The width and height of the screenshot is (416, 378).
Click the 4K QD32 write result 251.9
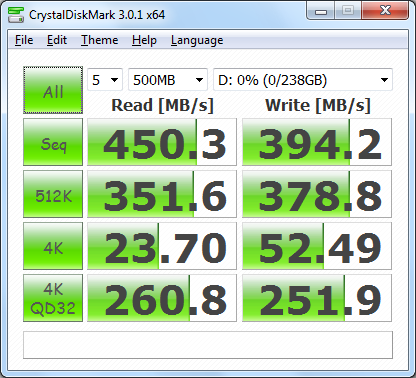click(x=317, y=298)
